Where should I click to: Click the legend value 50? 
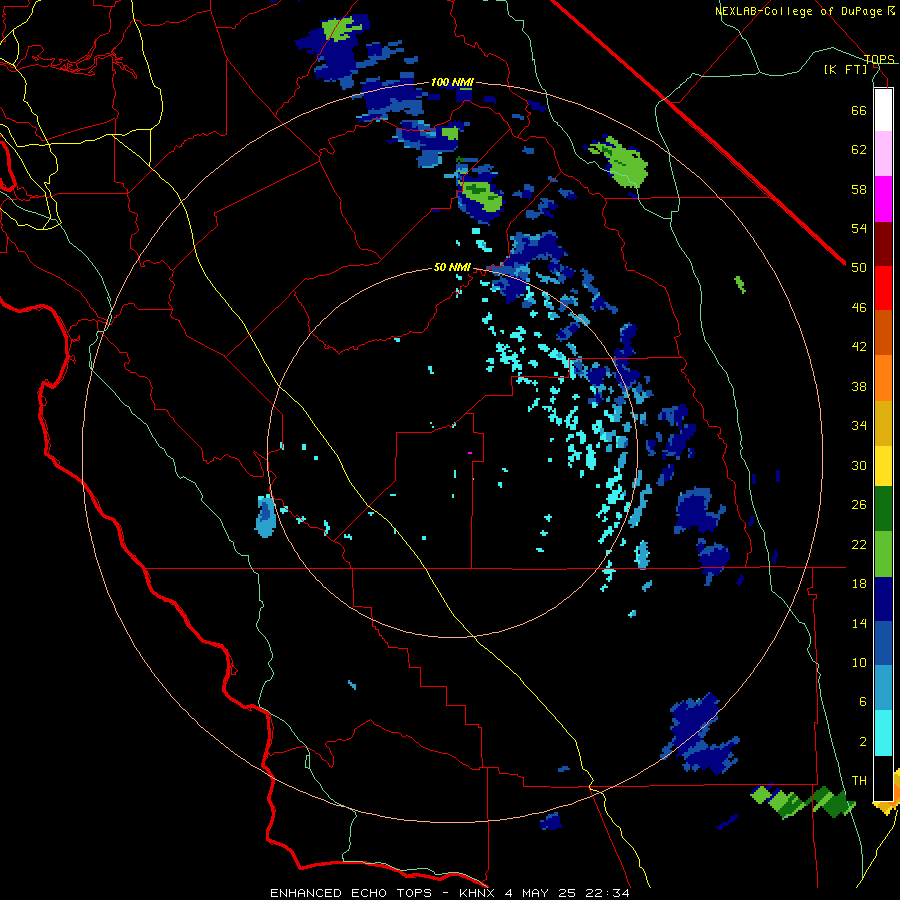859,267
